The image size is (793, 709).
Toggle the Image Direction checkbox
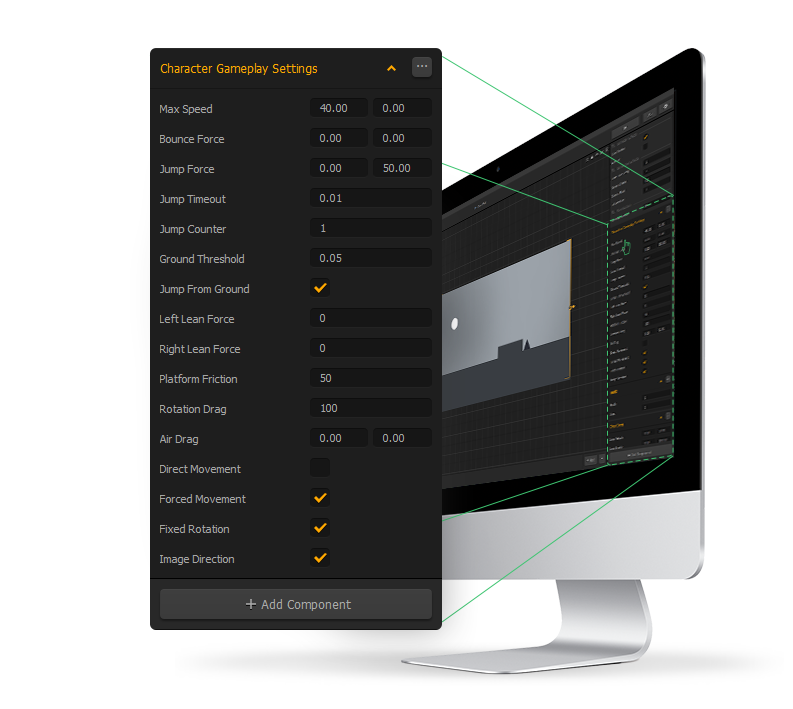click(320, 558)
